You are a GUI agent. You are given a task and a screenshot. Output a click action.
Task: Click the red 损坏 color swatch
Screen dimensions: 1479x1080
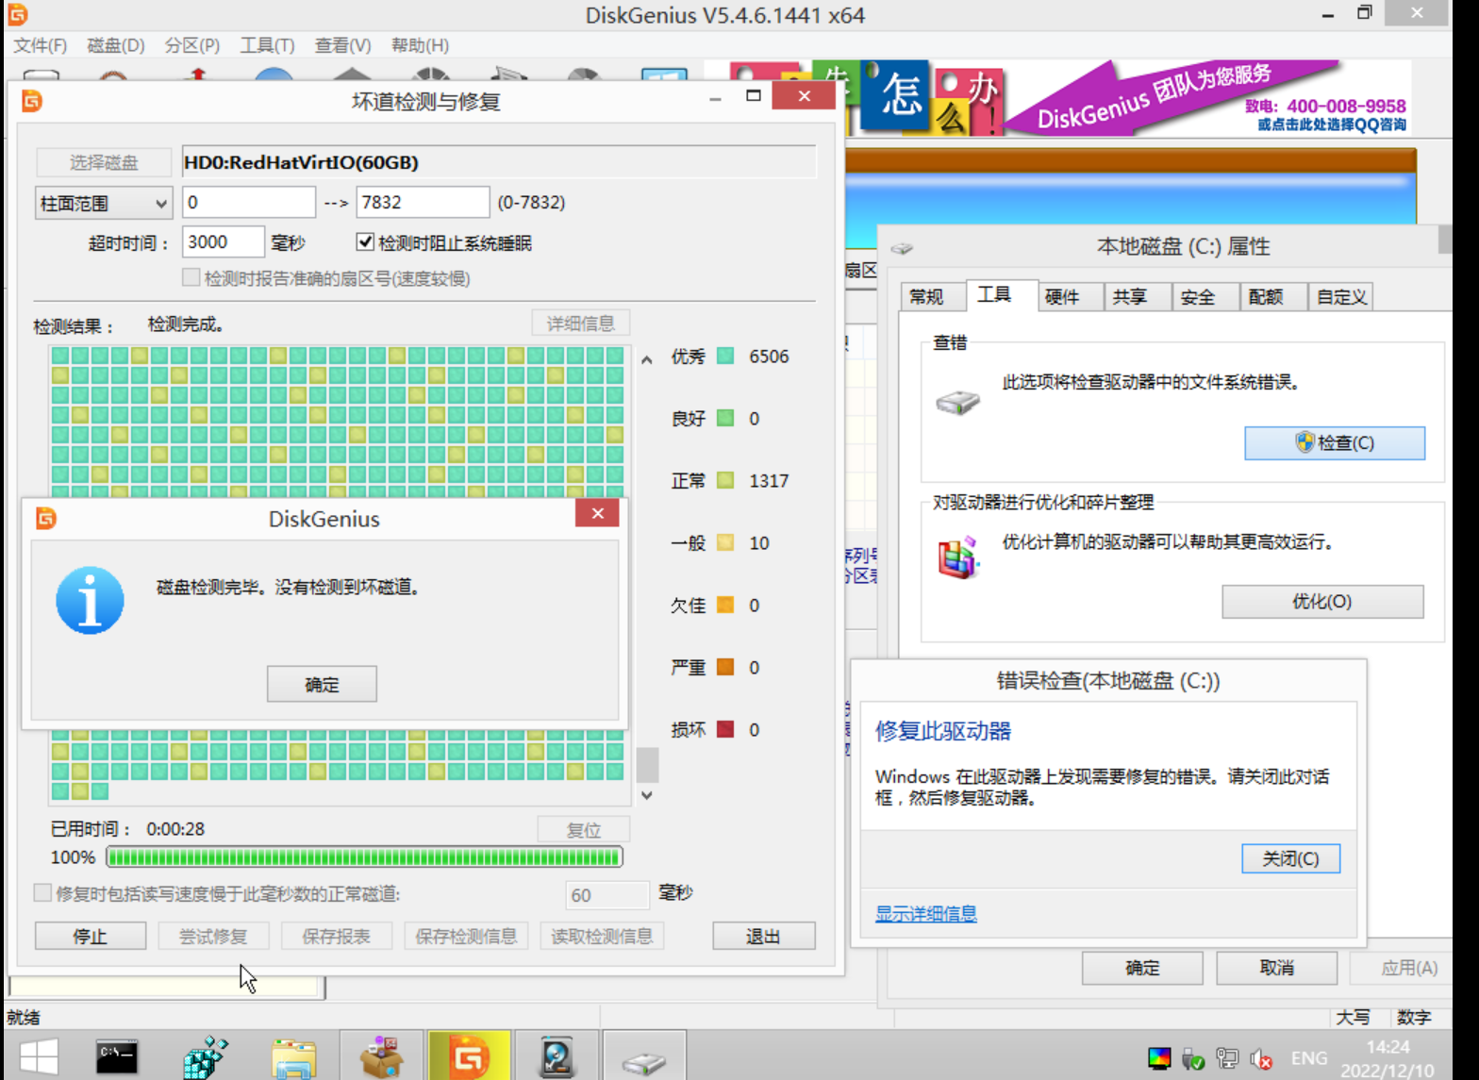click(x=726, y=729)
